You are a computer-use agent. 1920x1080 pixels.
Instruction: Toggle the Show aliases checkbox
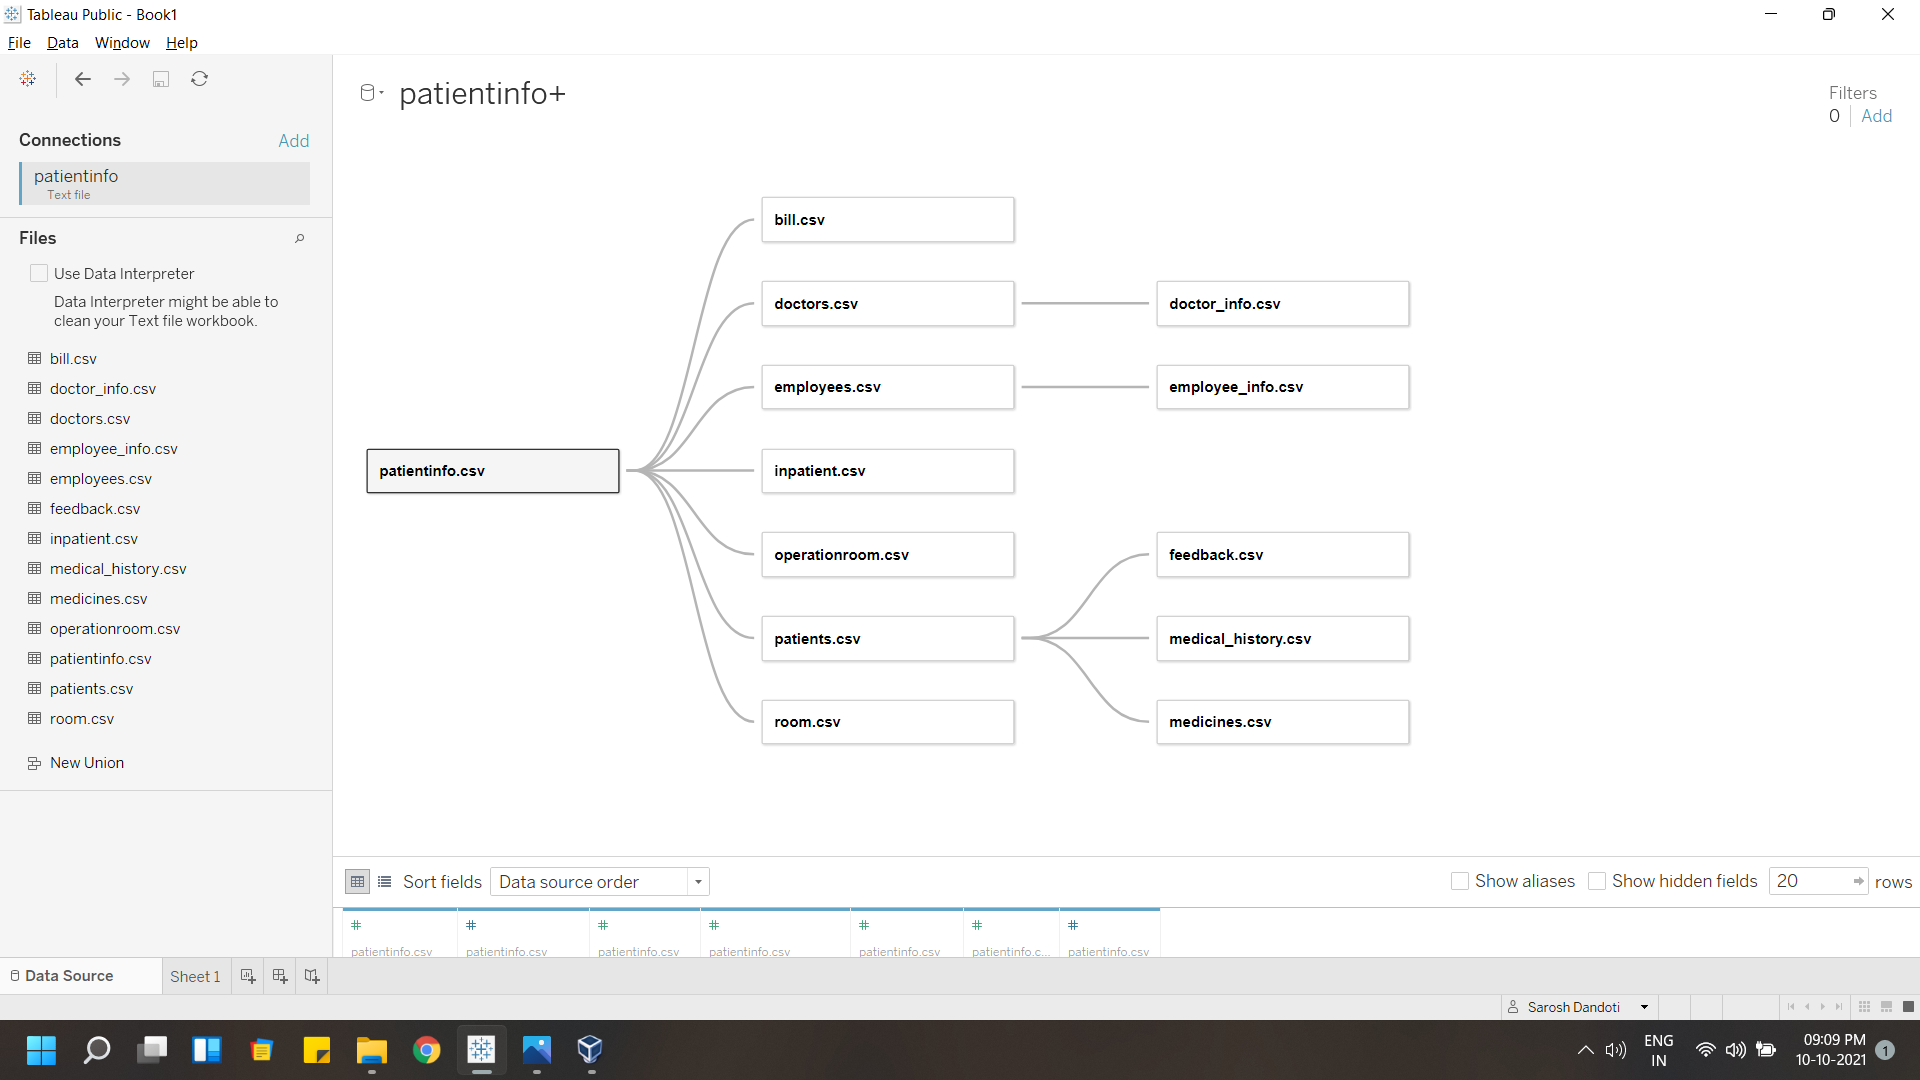click(1460, 881)
